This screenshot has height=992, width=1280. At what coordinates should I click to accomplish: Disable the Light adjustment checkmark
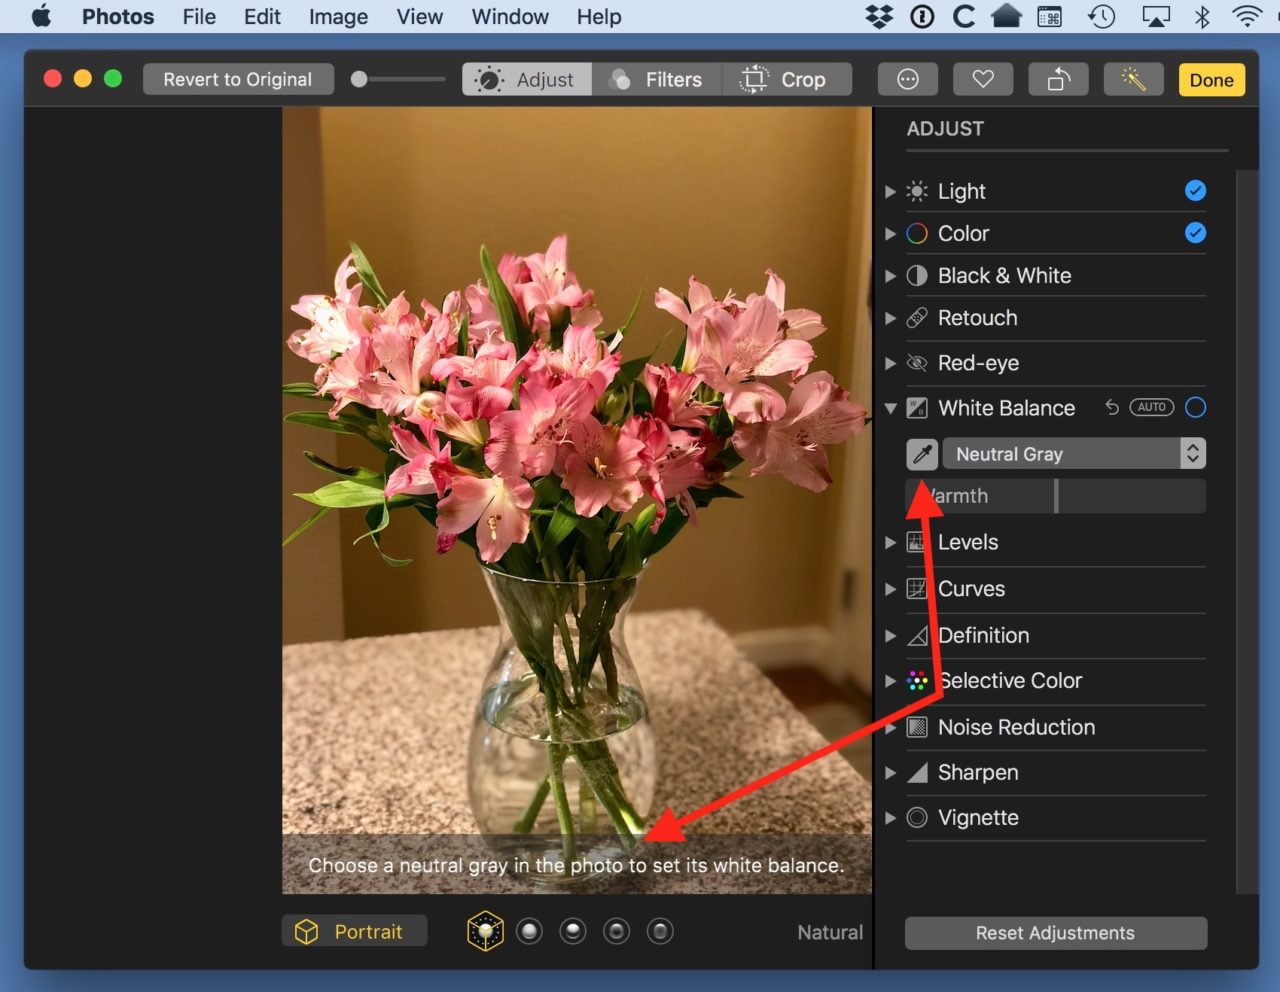coord(1195,190)
